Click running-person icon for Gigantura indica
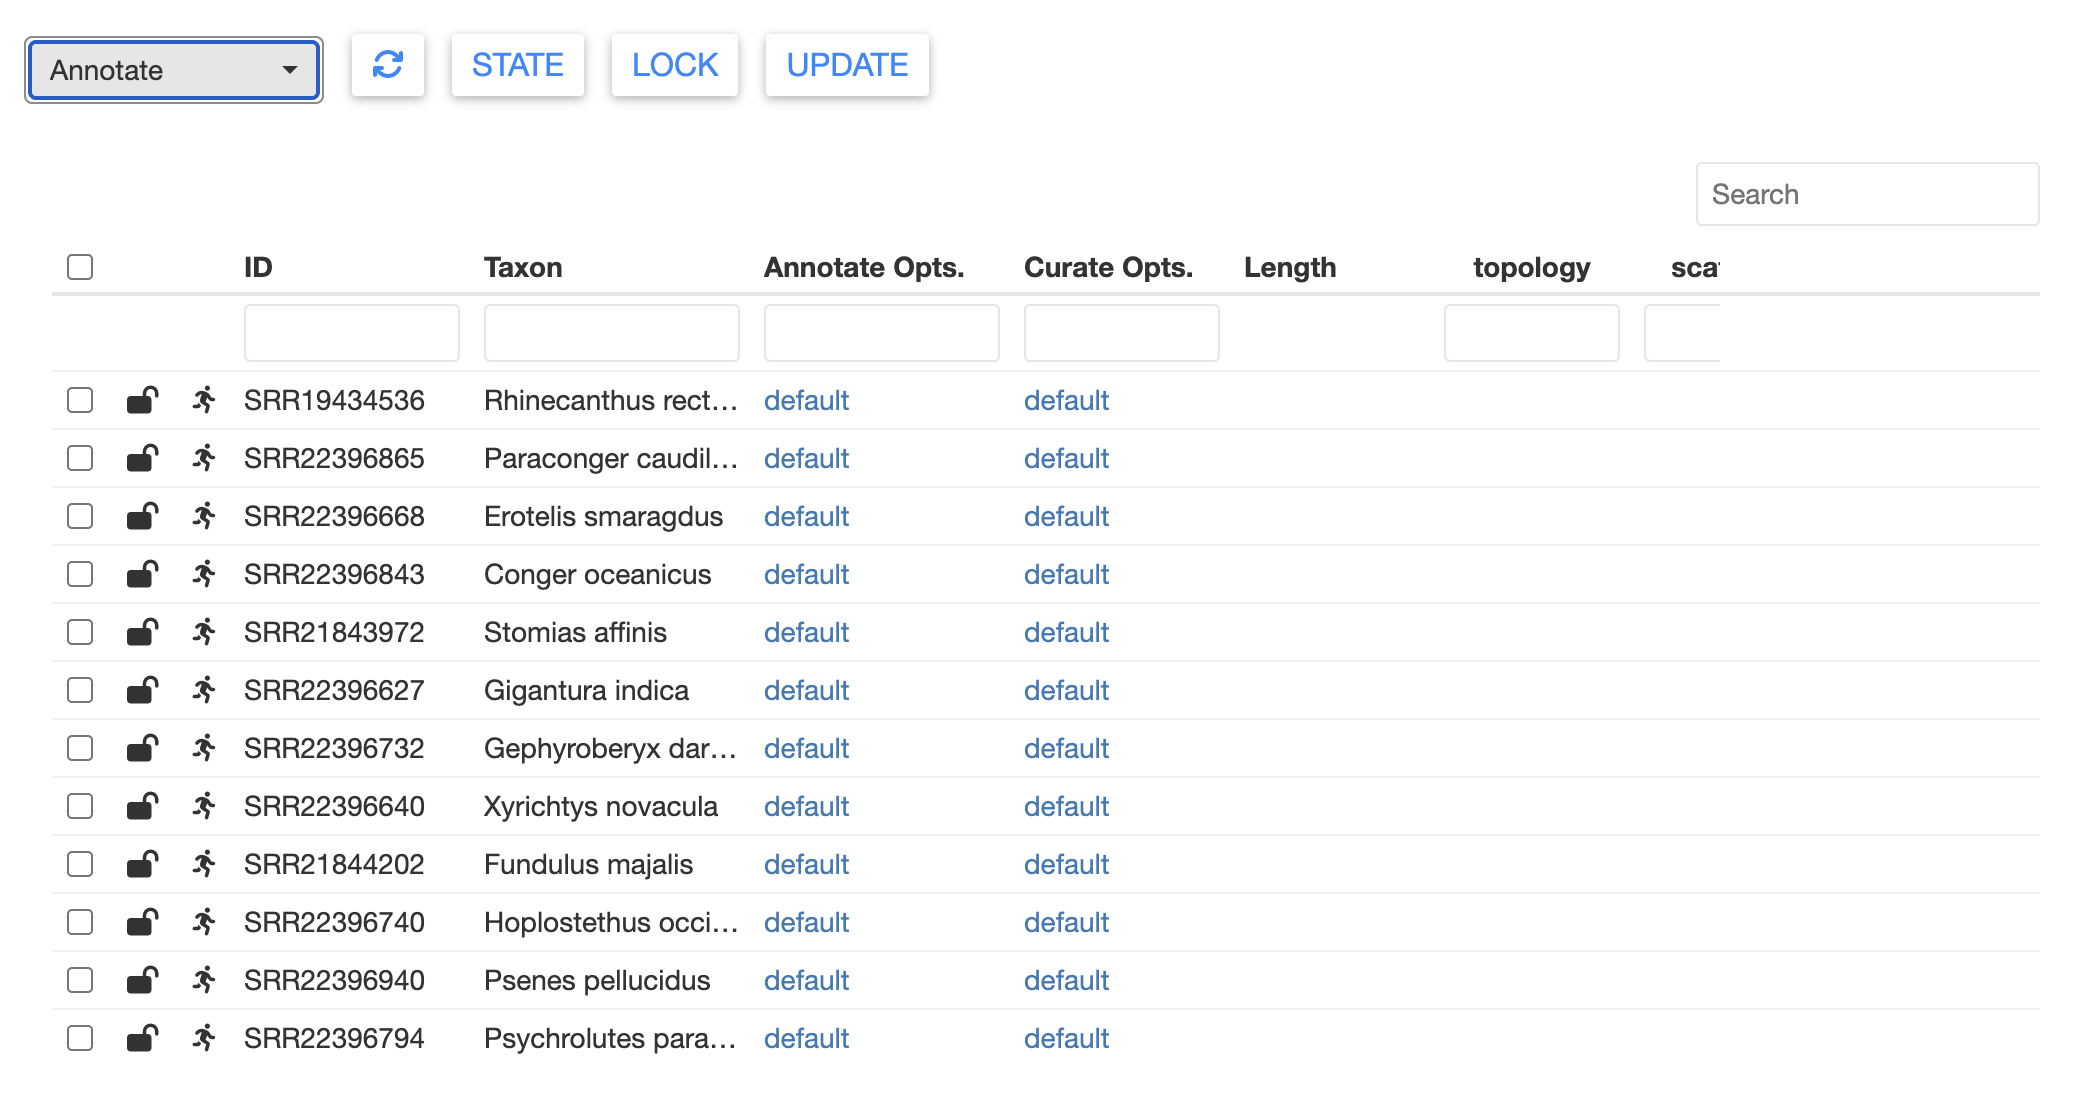2090x1114 pixels. point(204,690)
